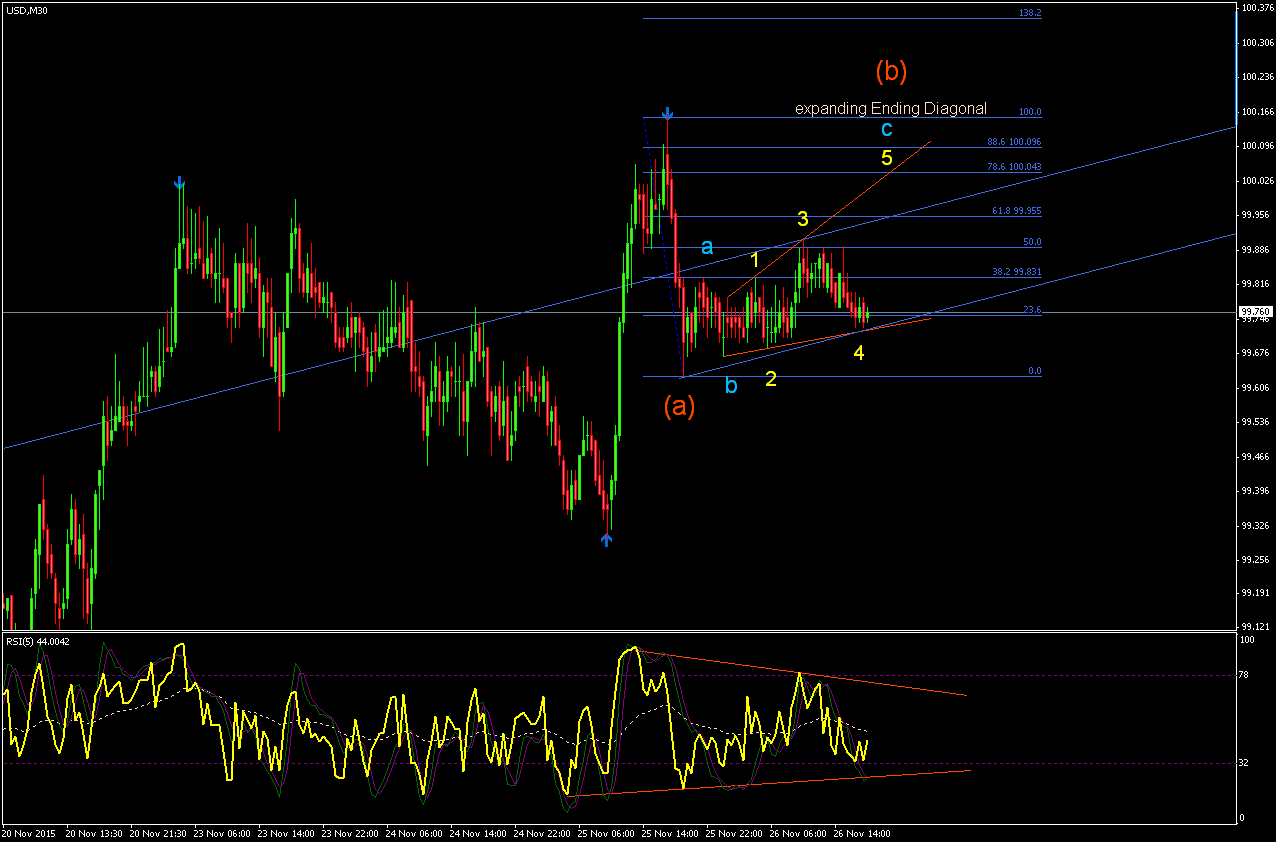
Task: Select the orange (a) wave label
Action: click(x=679, y=406)
